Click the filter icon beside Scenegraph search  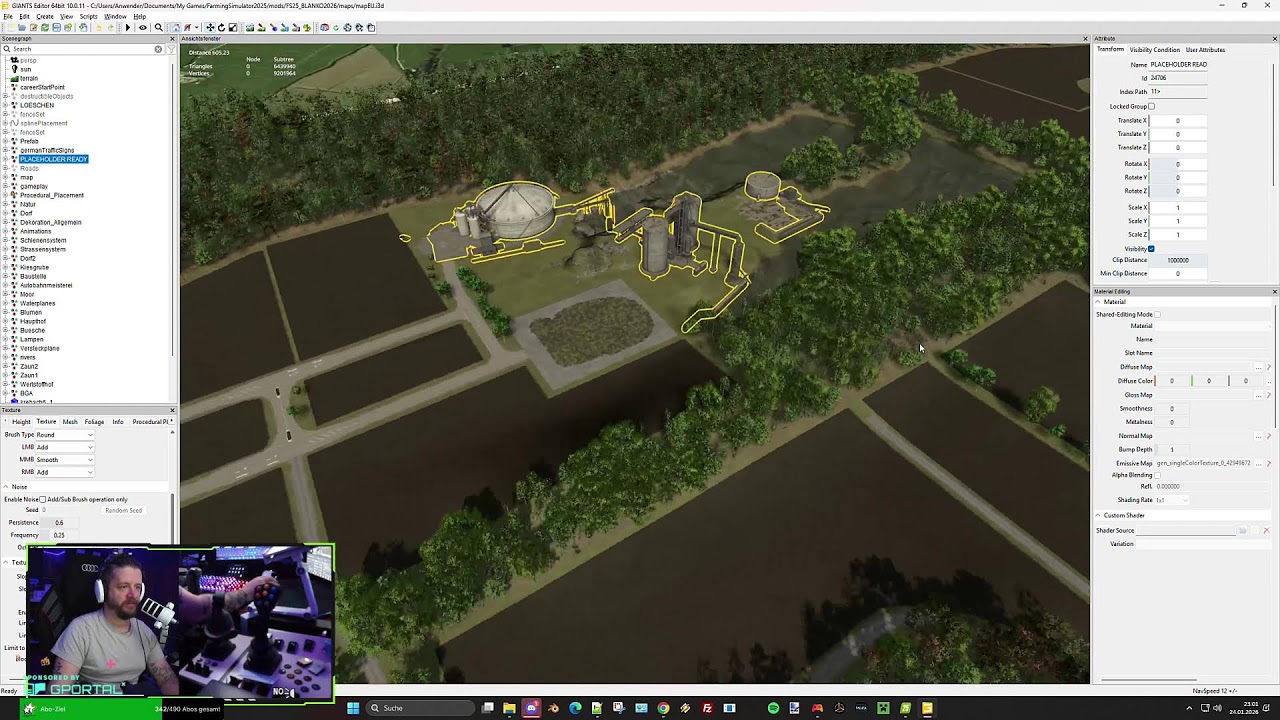171,49
